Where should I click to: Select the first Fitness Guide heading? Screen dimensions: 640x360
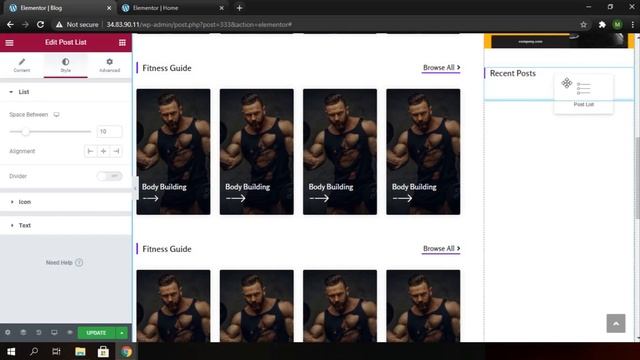167,68
